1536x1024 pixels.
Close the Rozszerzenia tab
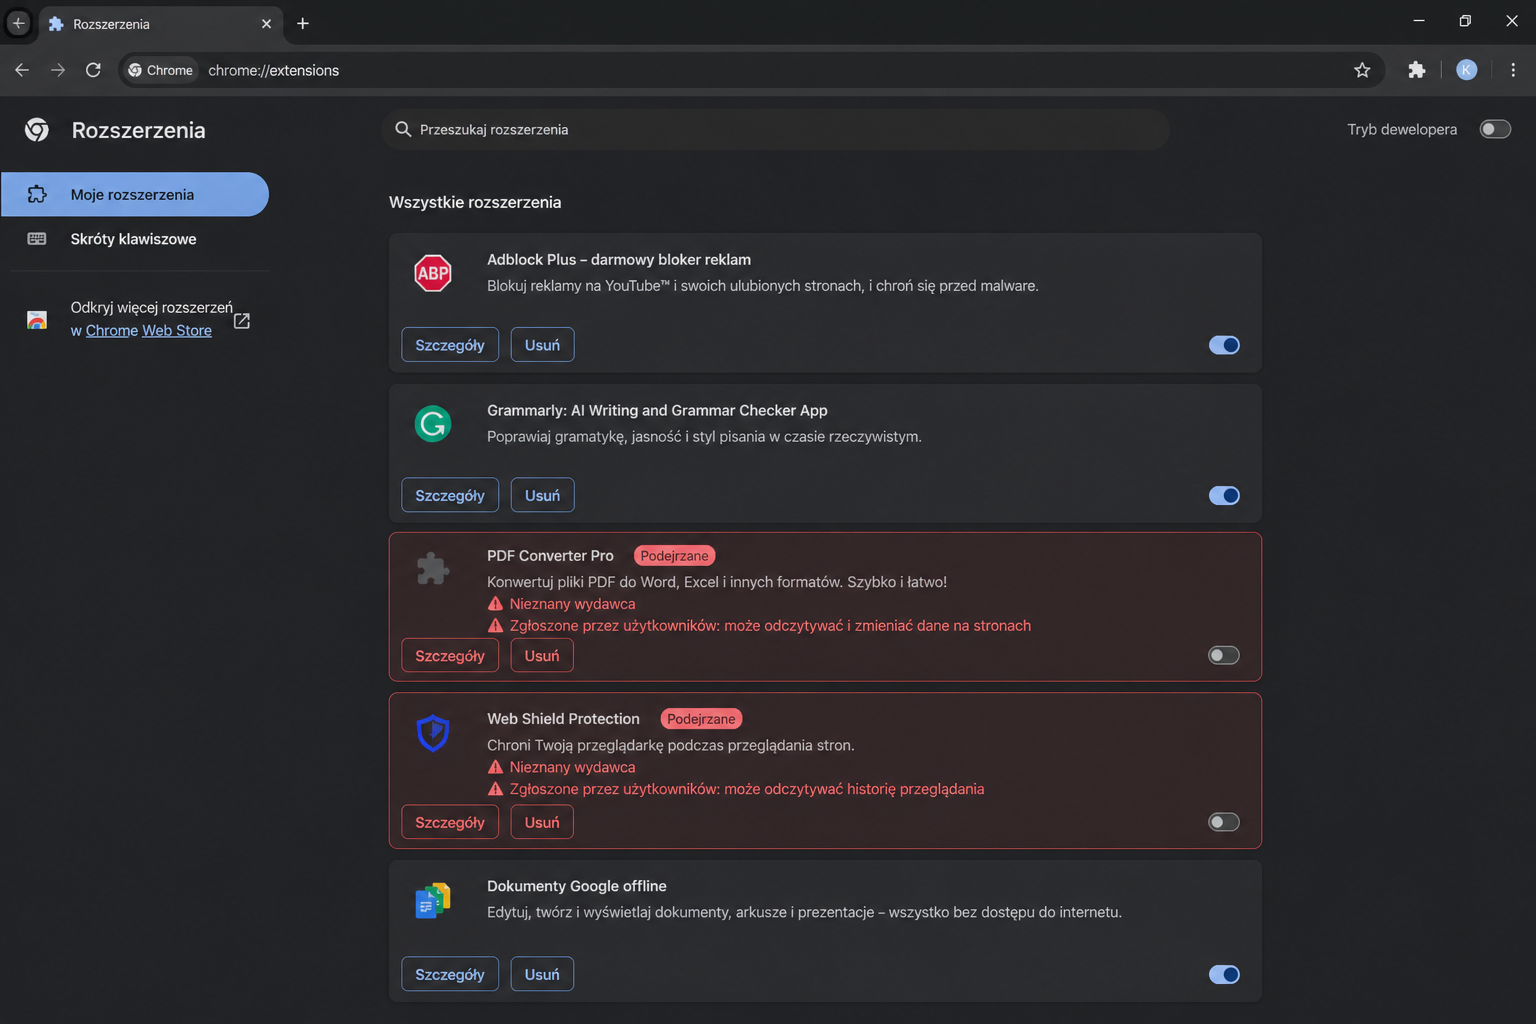pos(266,23)
